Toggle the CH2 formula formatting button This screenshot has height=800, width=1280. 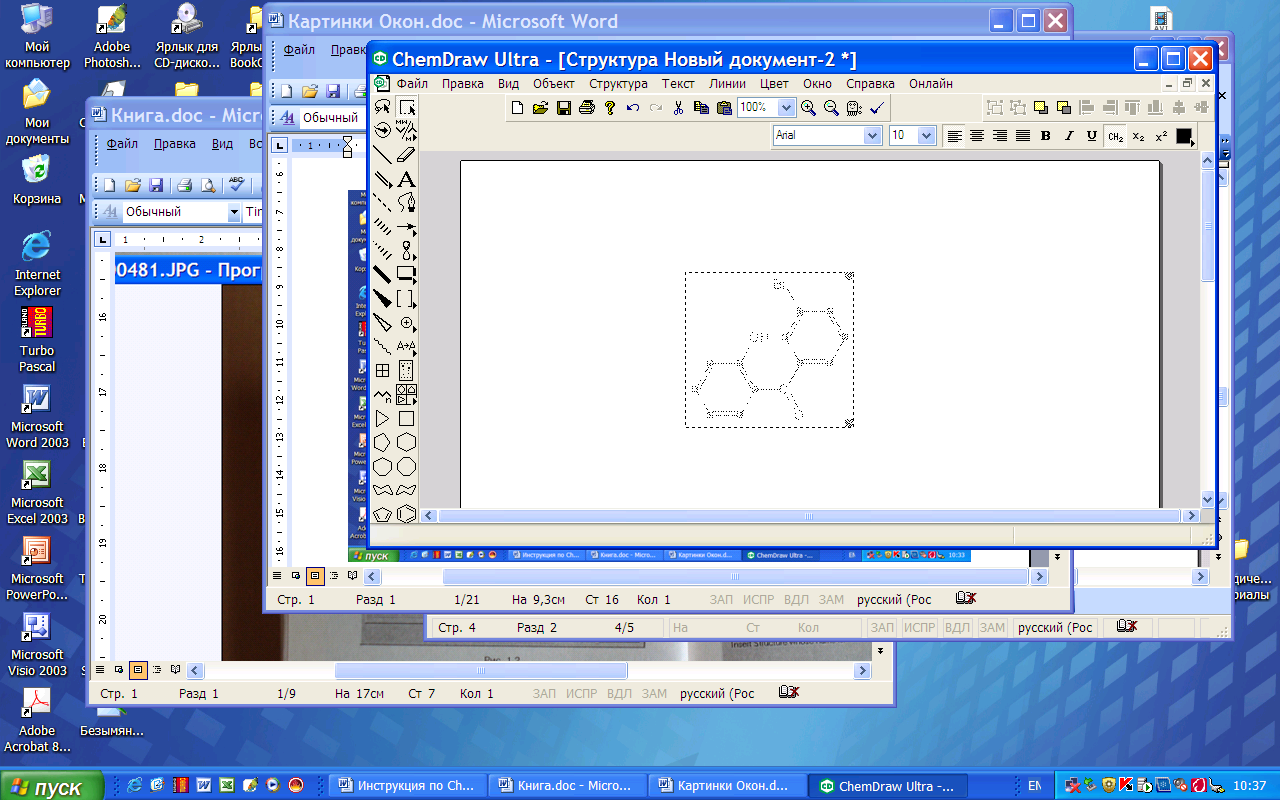[1115, 136]
